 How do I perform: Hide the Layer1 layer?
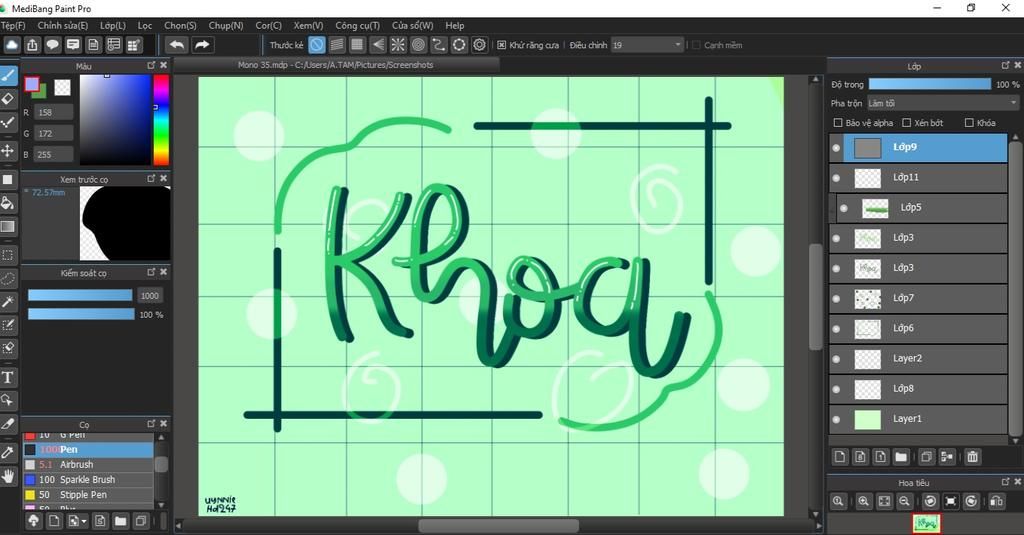(x=837, y=419)
